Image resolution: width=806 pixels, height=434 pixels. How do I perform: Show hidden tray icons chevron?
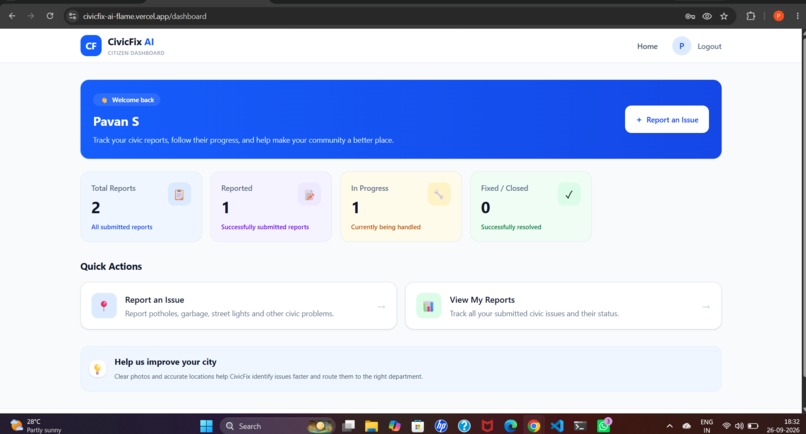[x=669, y=426]
